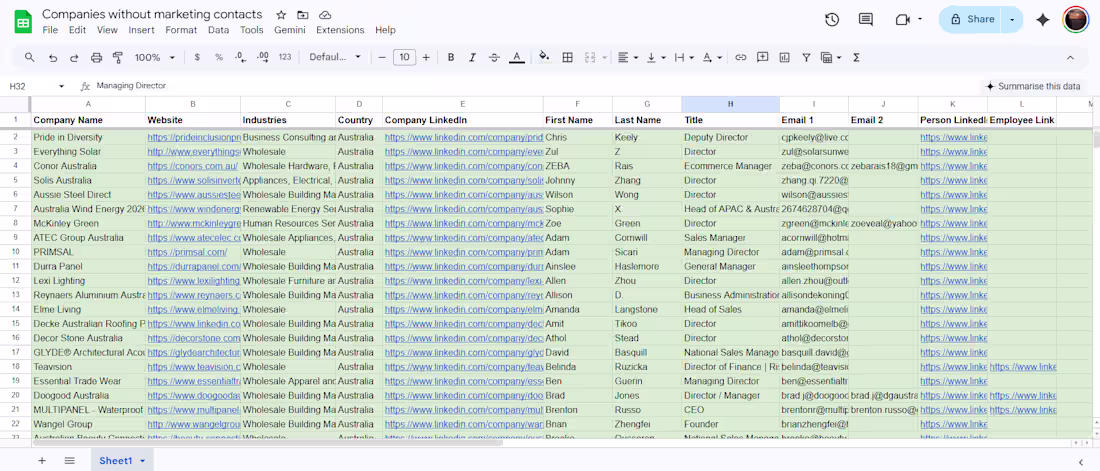Start a meeting with the camera icon
Image resolution: width=1100 pixels, height=471 pixels.
tap(903, 20)
